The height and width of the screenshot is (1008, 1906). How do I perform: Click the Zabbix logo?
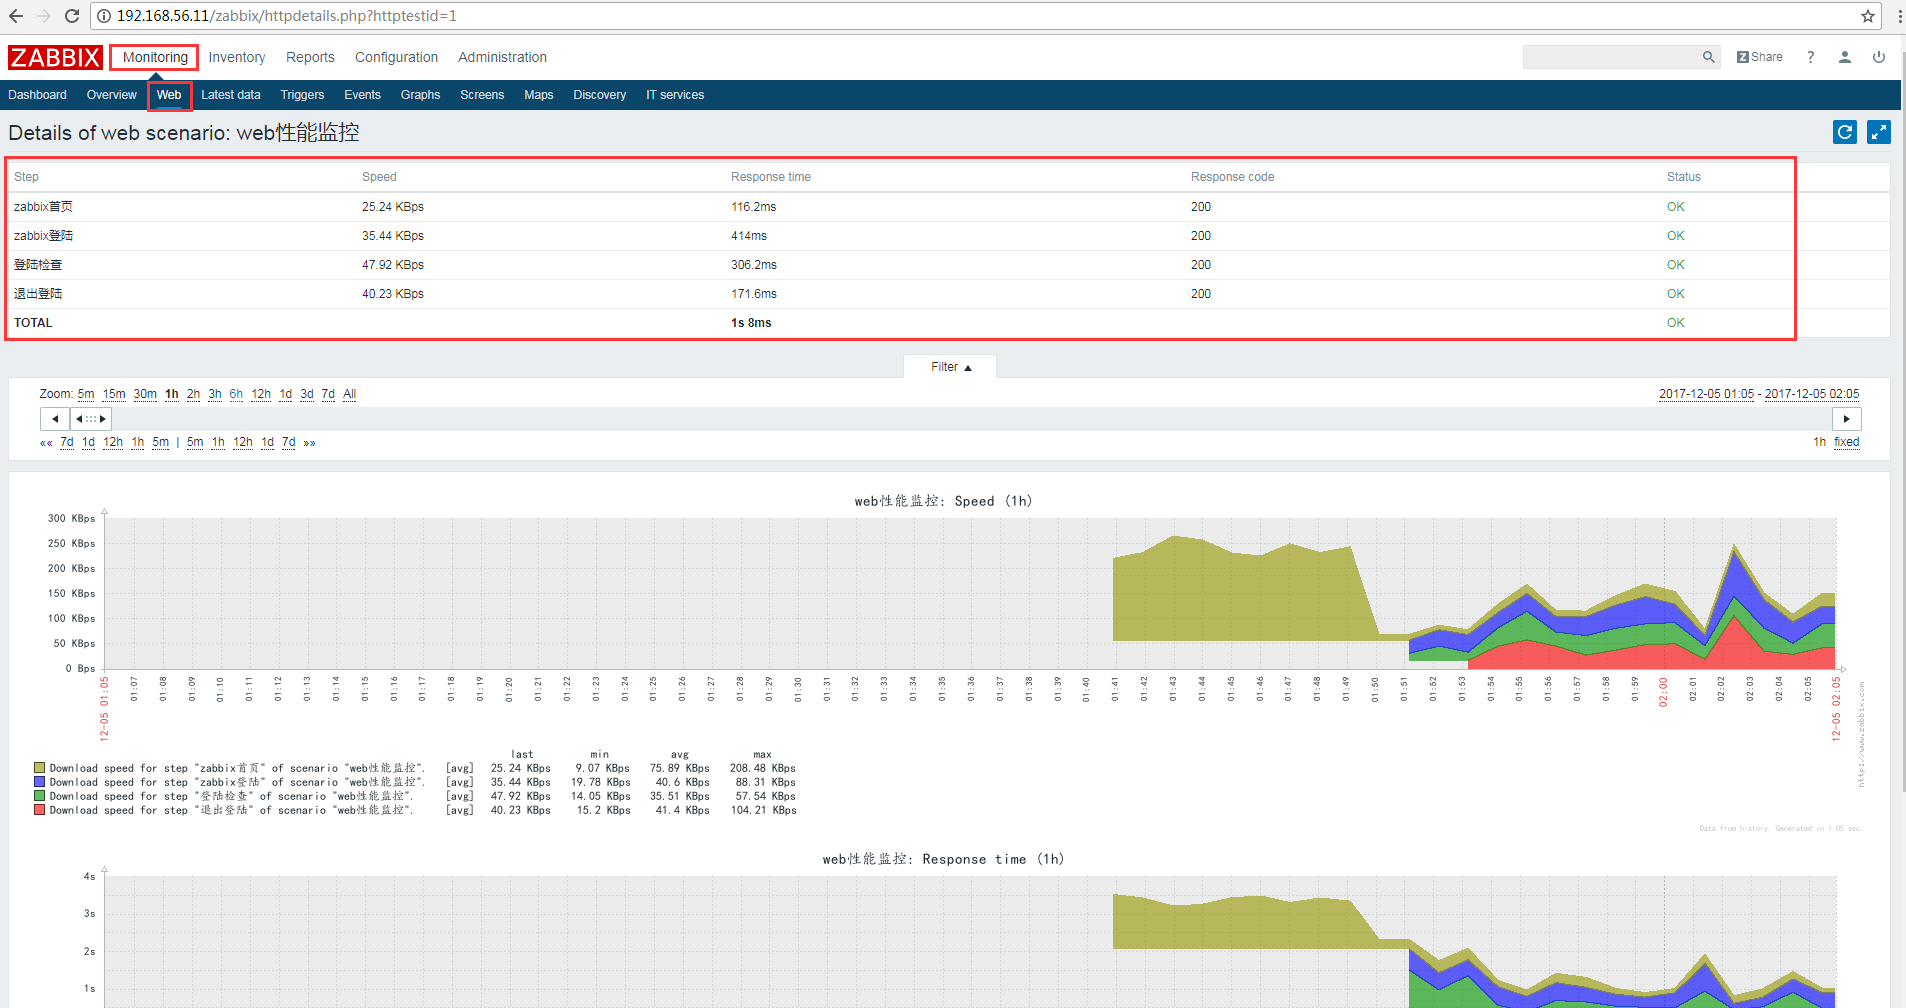click(x=55, y=58)
